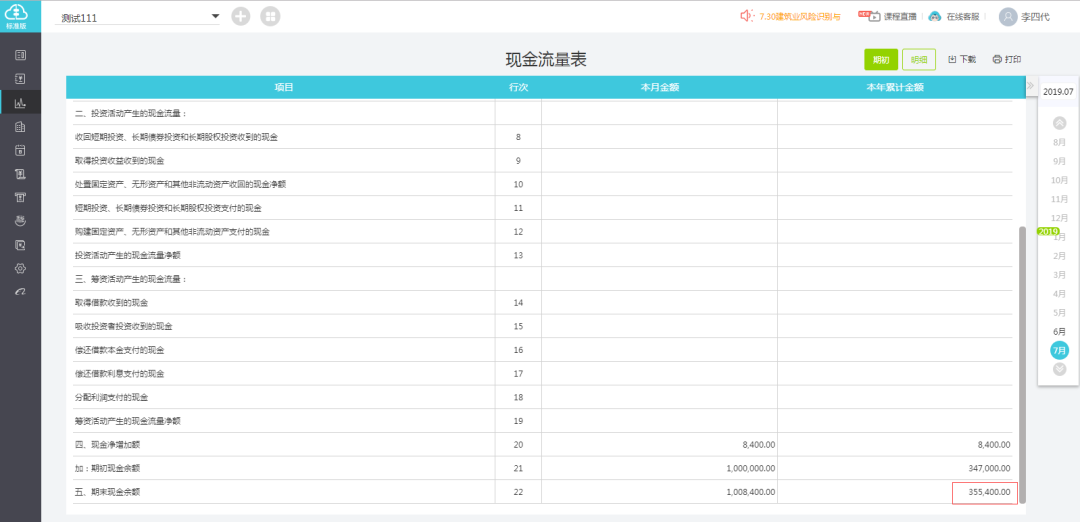Switch to the 明细 view

click(918, 60)
